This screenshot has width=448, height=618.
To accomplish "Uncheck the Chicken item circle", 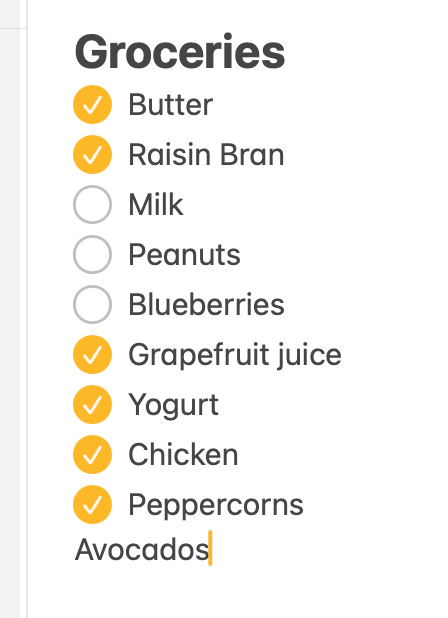I will [x=93, y=454].
